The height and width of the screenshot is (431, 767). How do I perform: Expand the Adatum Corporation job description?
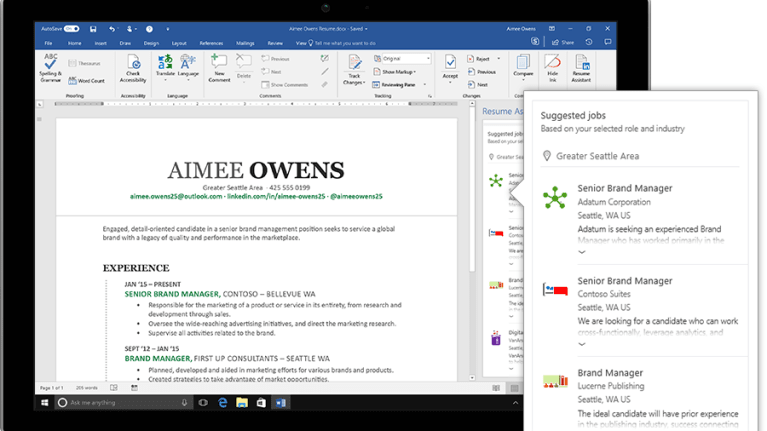(x=582, y=252)
